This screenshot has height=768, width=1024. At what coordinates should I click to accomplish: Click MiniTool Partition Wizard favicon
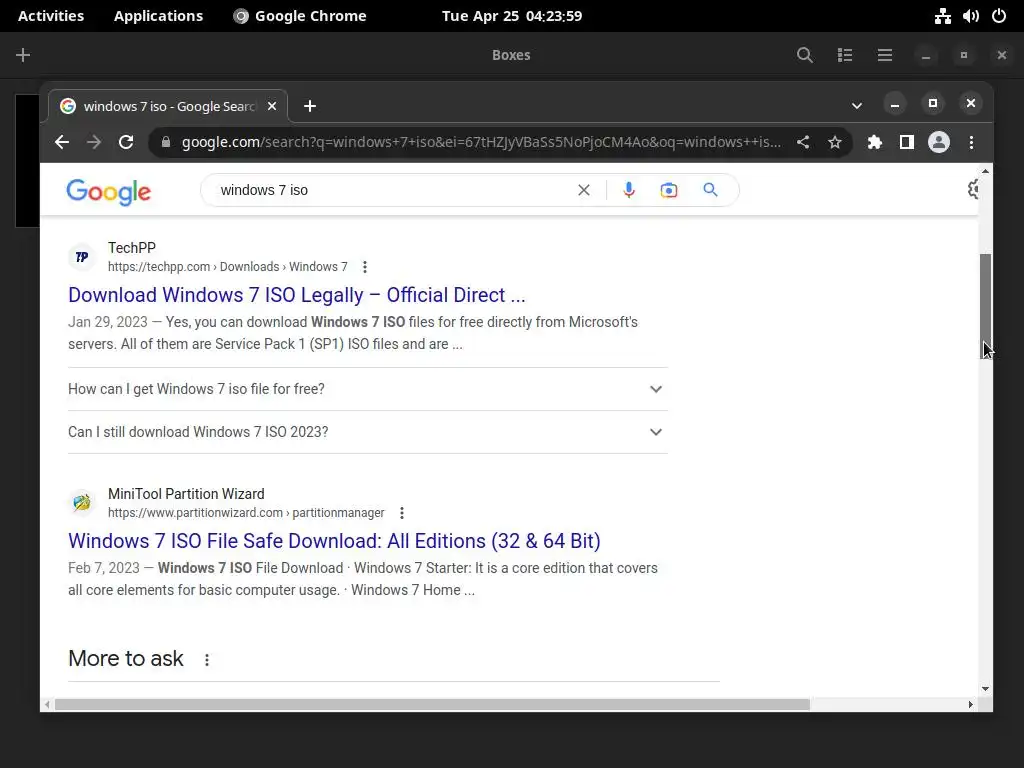click(82, 503)
